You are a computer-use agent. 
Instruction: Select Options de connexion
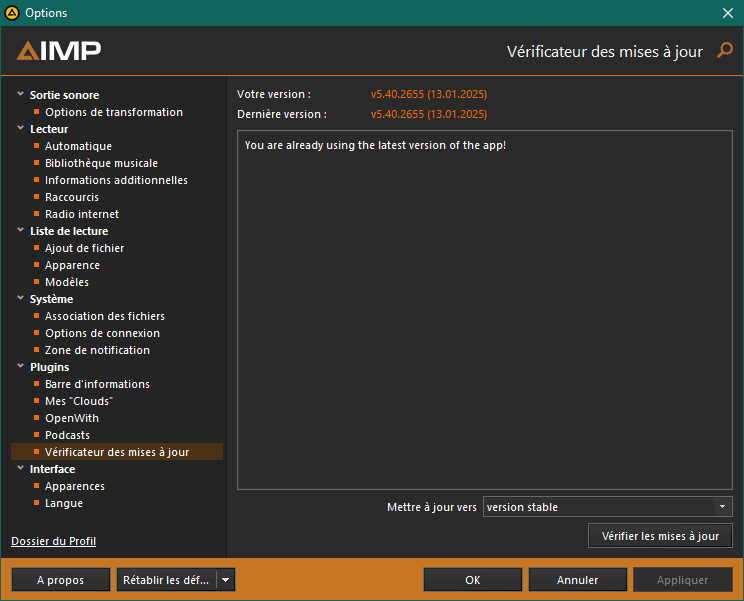102,333
